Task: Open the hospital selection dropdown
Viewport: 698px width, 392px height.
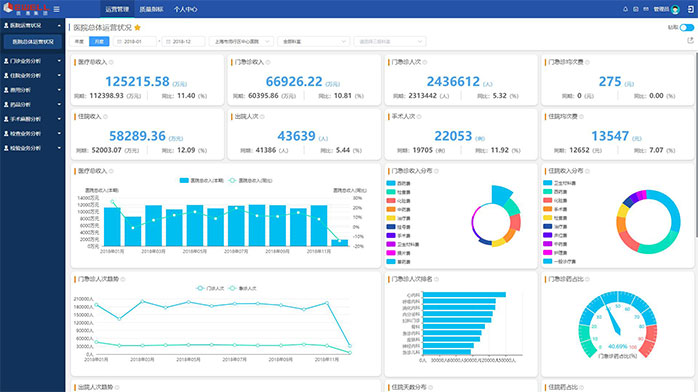Action: 241,41
